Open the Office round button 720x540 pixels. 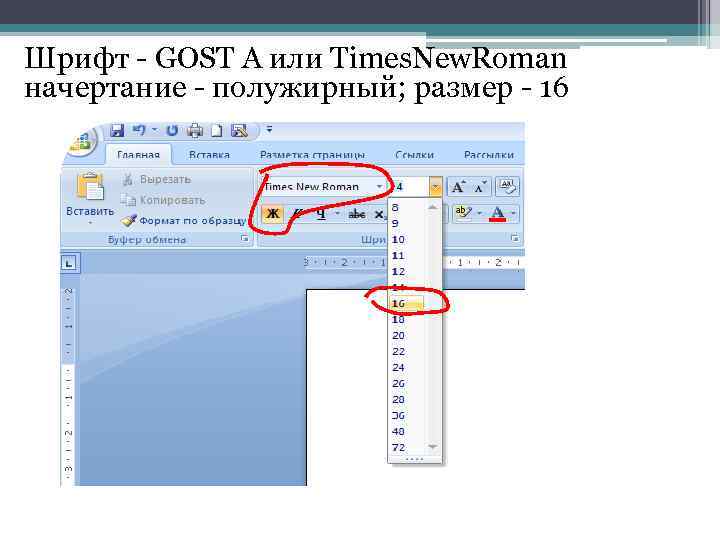click(x=81, y=141)
